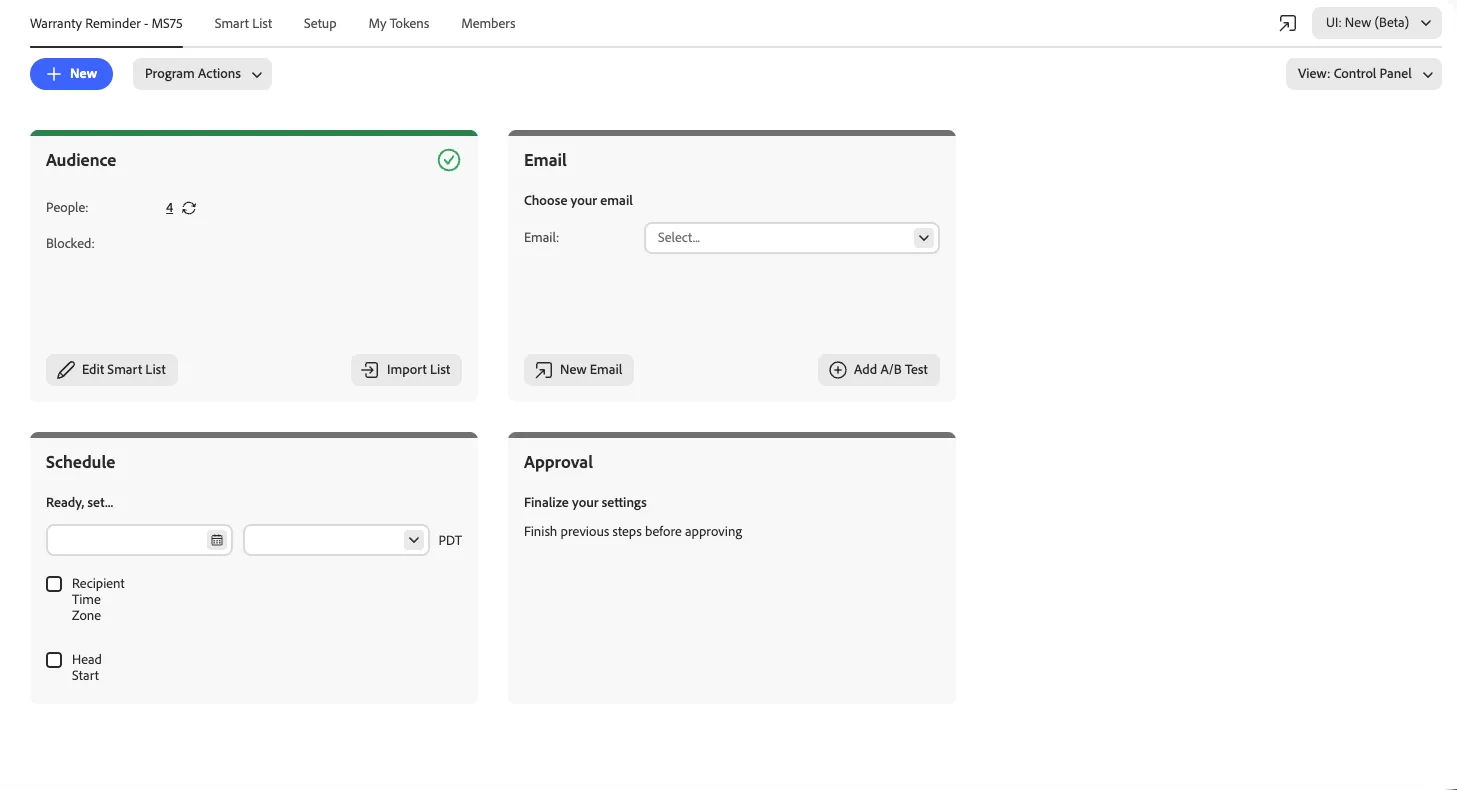The height and width of the screenshot is (790, 1457).
Task: Open the People count link 4
Action: pos(170,208)
